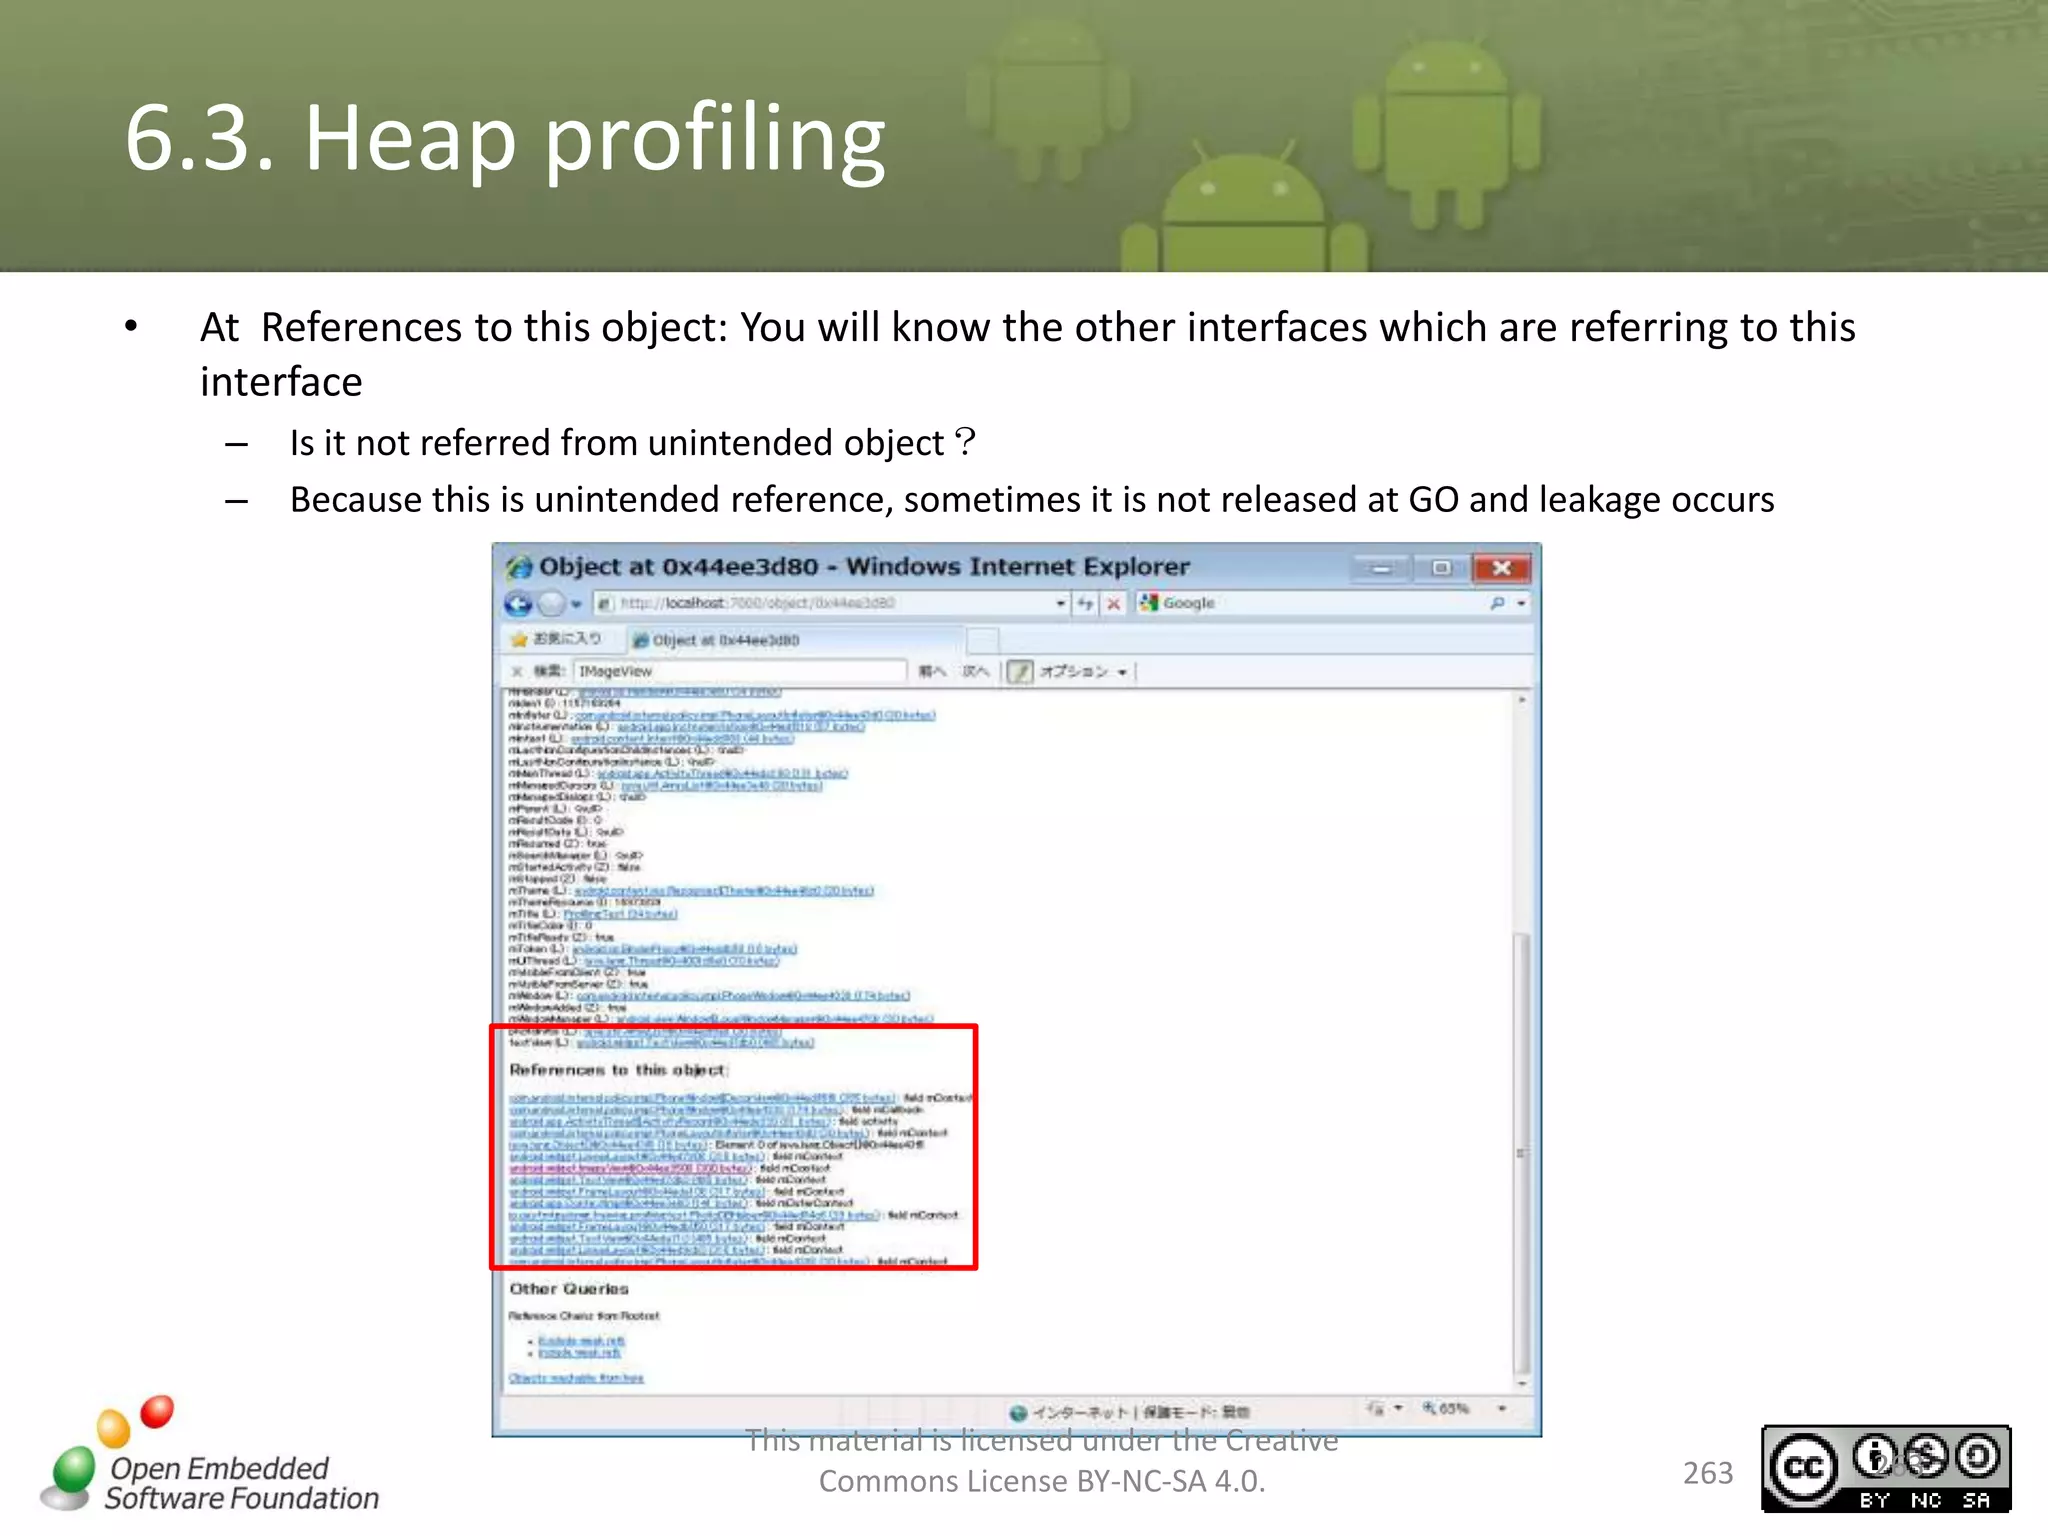
Task: Expand the address bar history dropdown arrow
Action: point(1061,603)
